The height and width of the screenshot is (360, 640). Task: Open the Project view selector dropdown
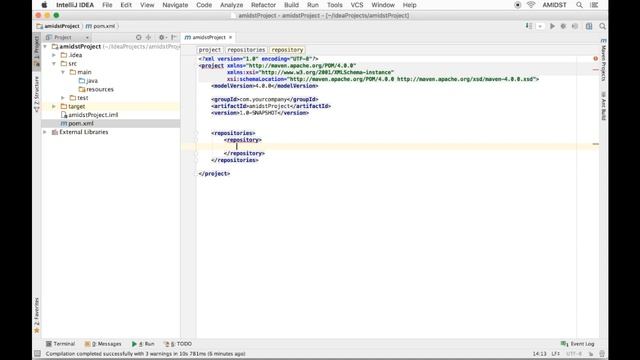tap(67, 37)
